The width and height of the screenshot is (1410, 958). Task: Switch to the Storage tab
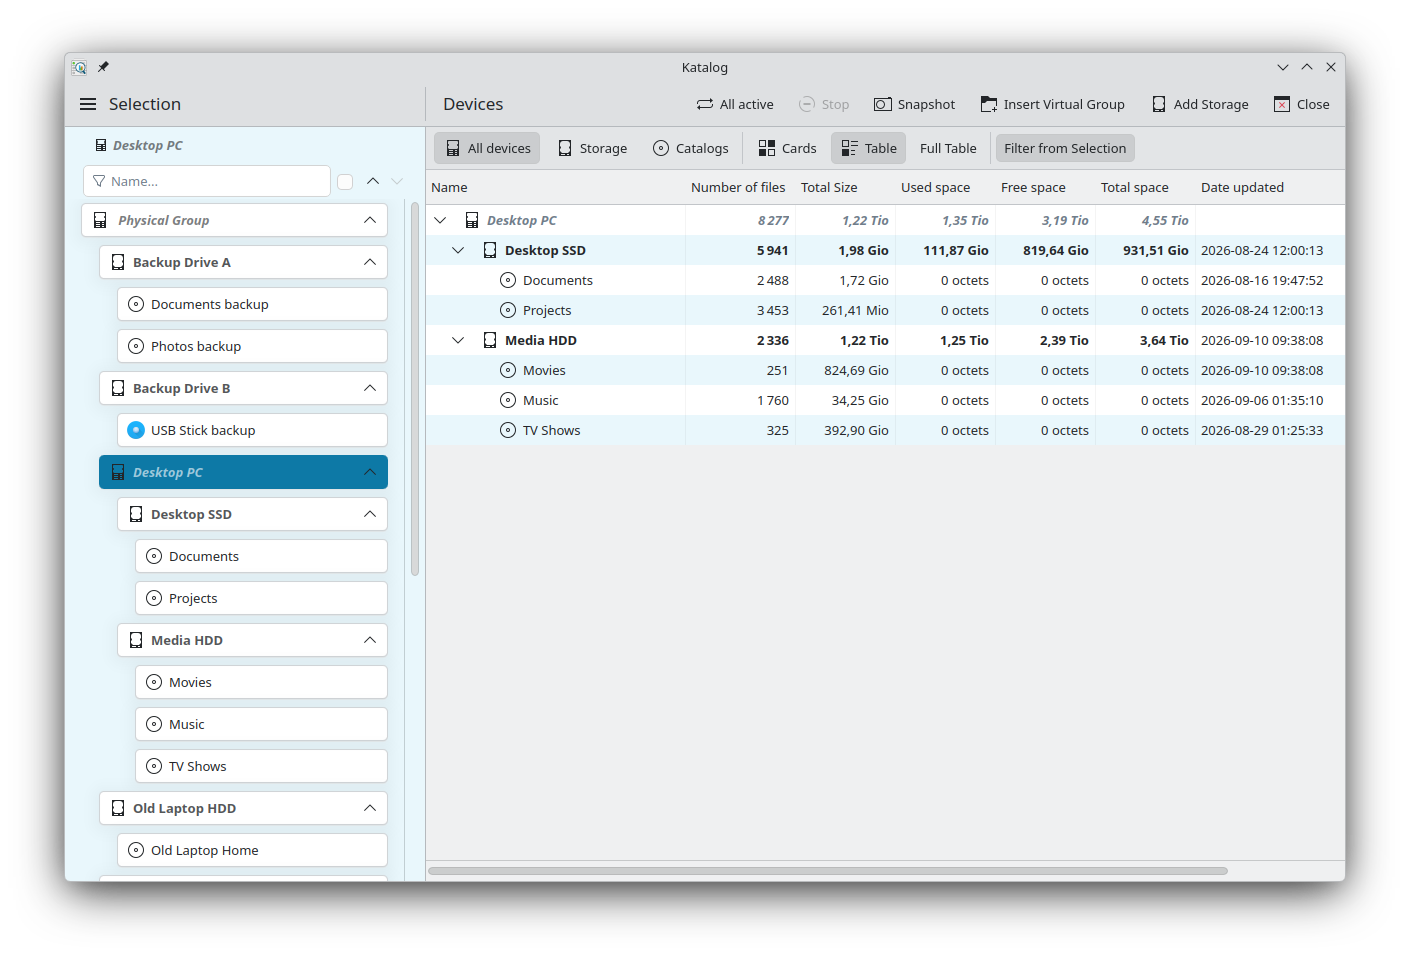point(593,148)
